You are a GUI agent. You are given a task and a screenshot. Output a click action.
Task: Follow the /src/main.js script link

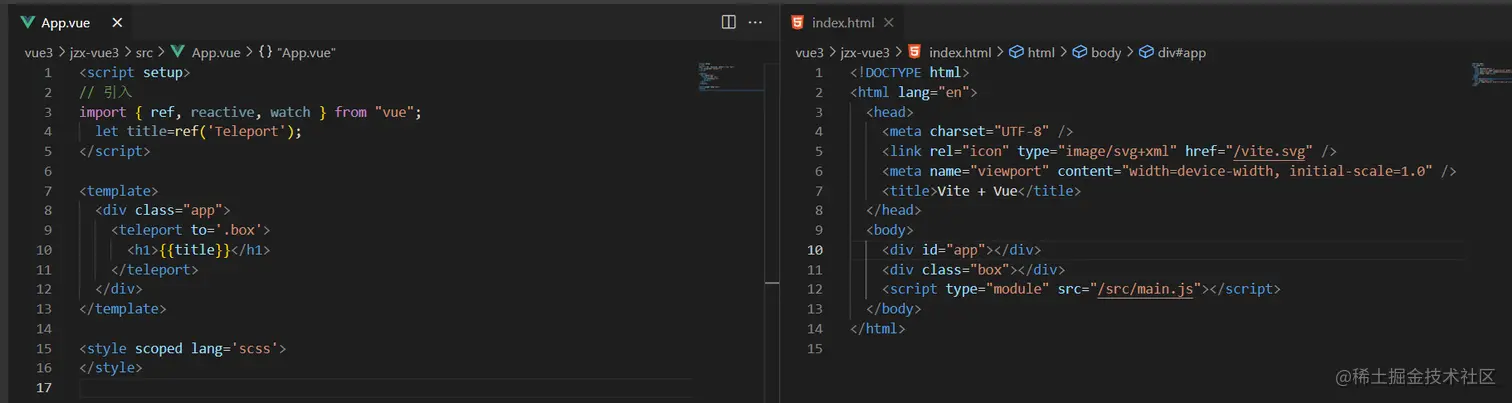click(x=1146, y=289)
